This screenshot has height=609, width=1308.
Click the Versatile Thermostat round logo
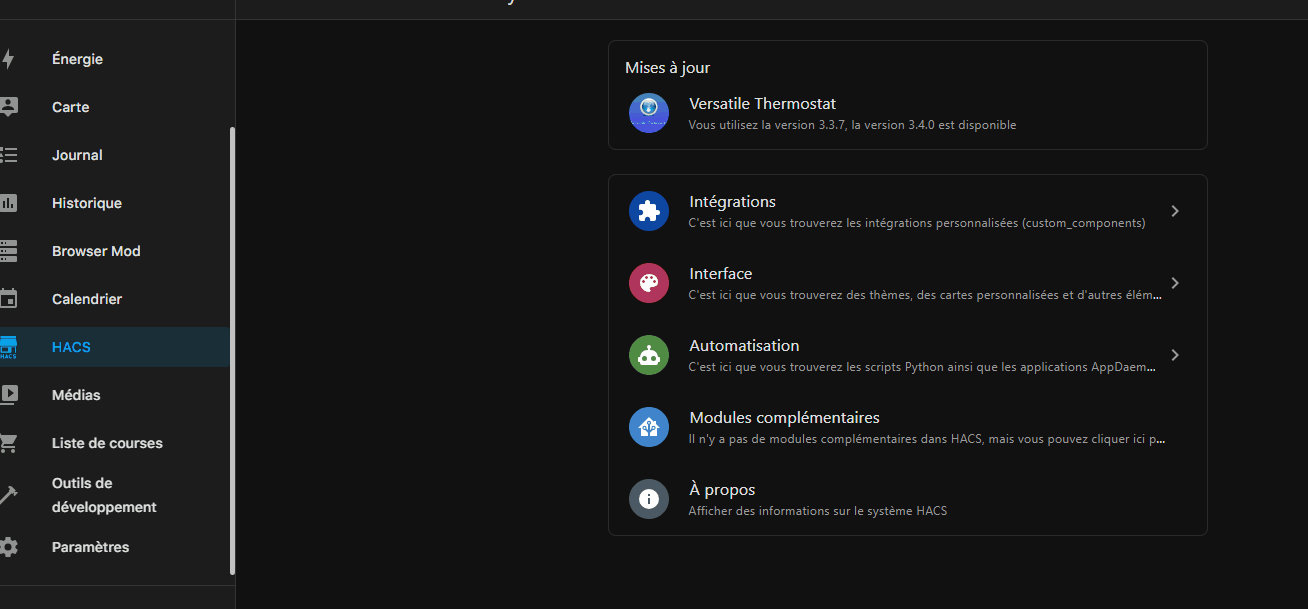click(x=649, y=113)
